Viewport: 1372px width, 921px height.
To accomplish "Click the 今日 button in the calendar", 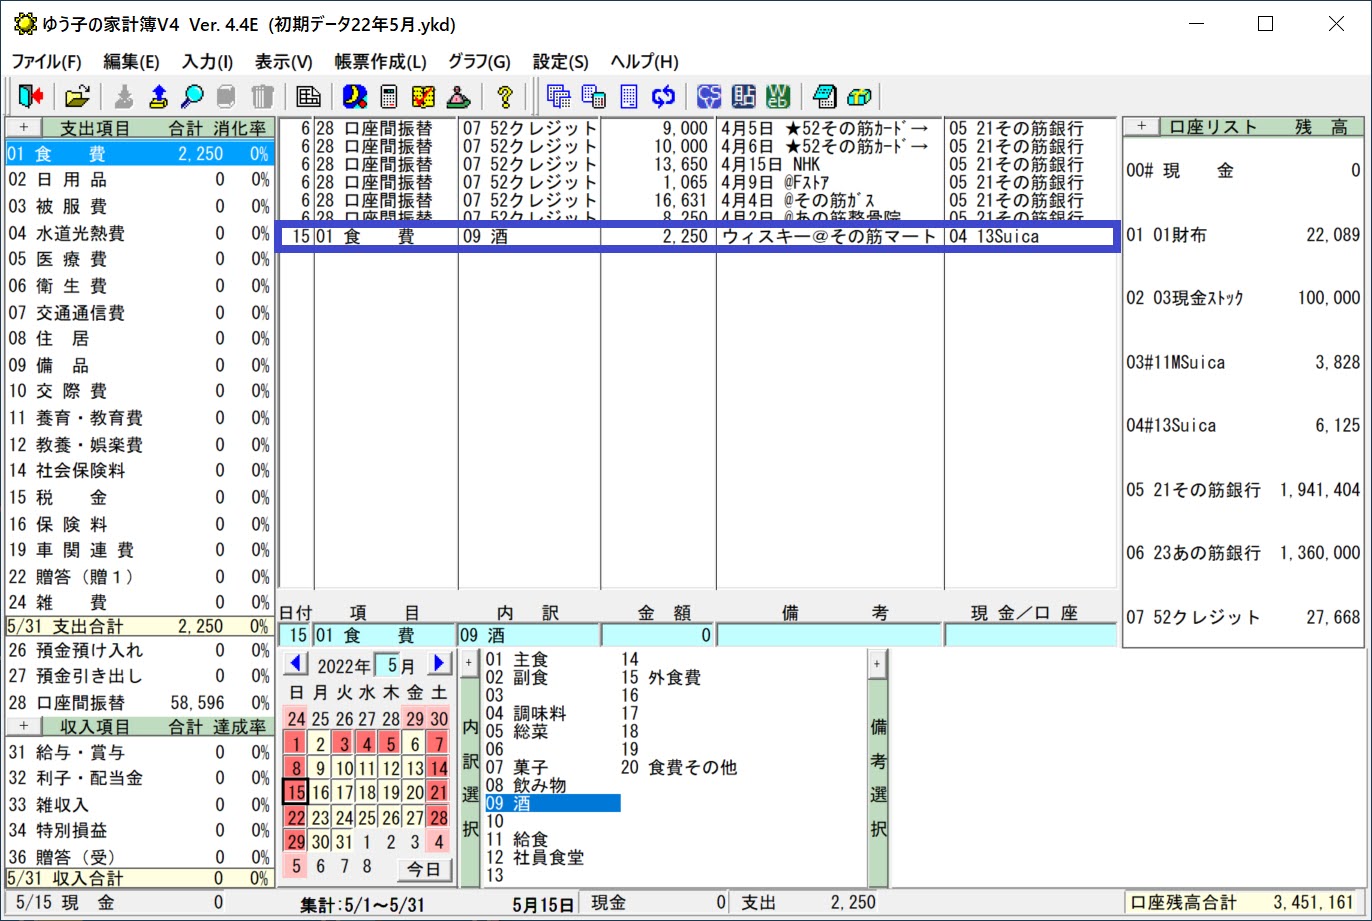I will pos(424,869).
